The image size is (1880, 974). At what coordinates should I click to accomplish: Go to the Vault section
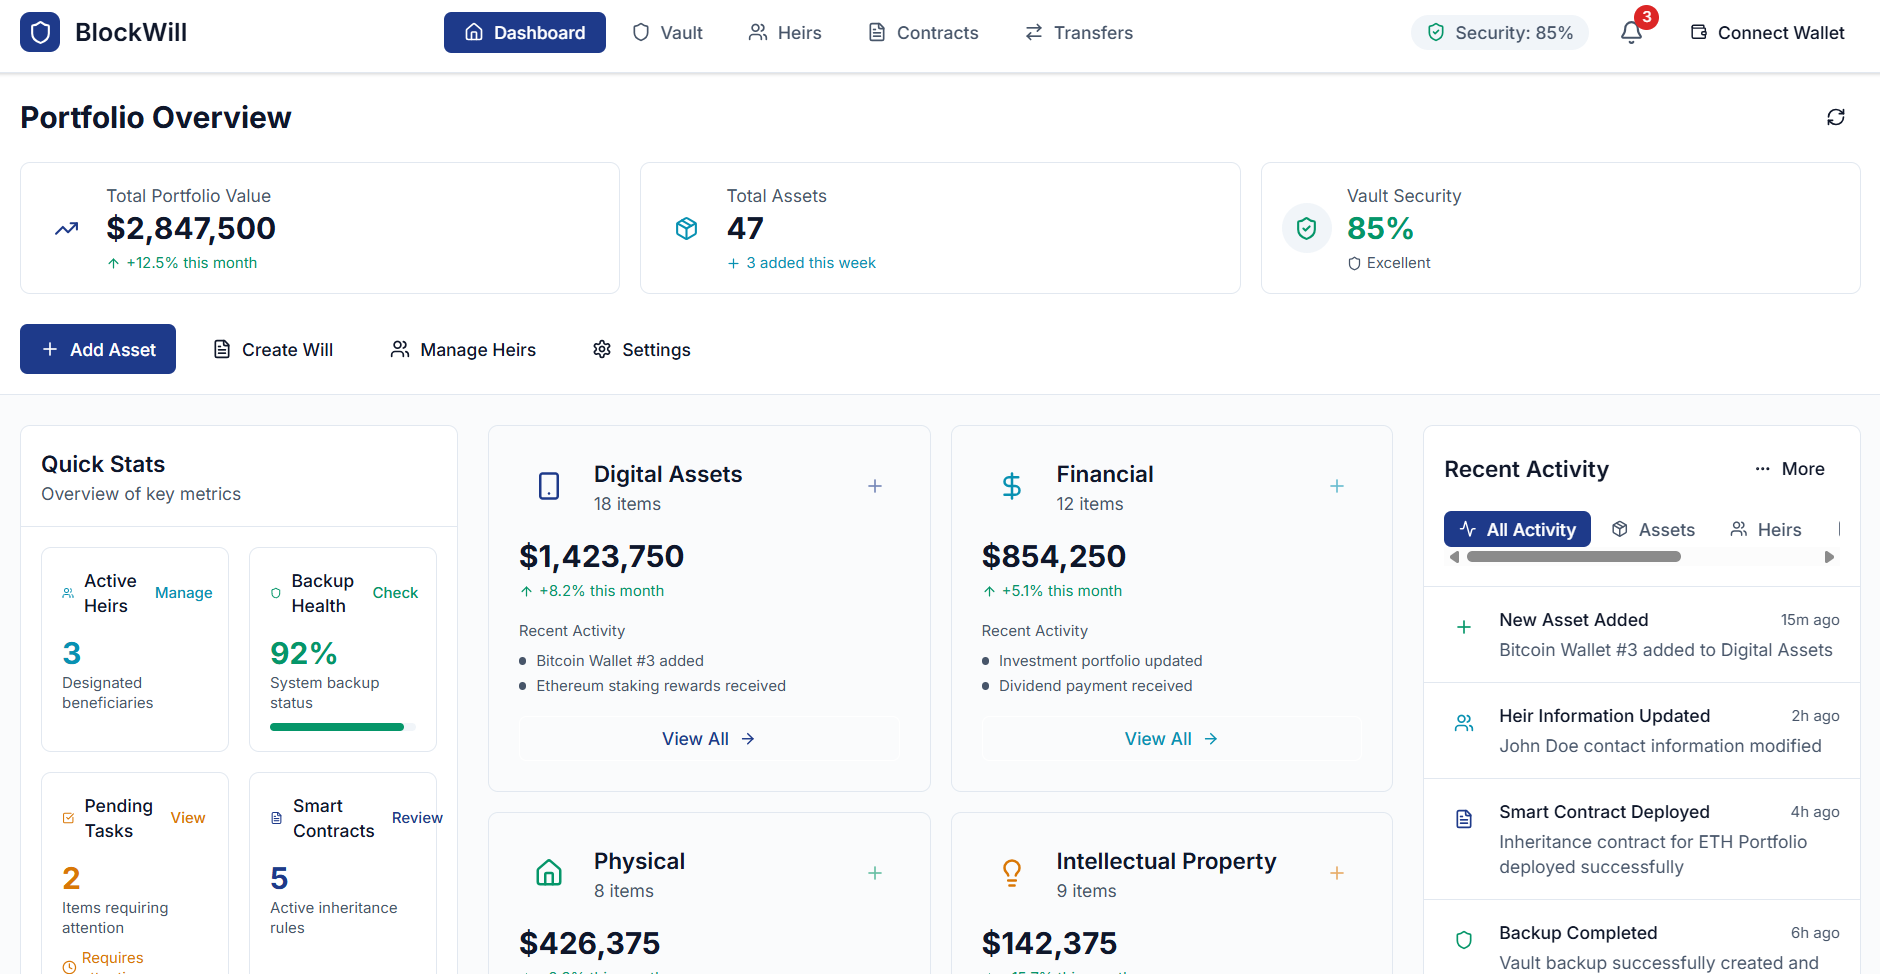tap(667, 33)
